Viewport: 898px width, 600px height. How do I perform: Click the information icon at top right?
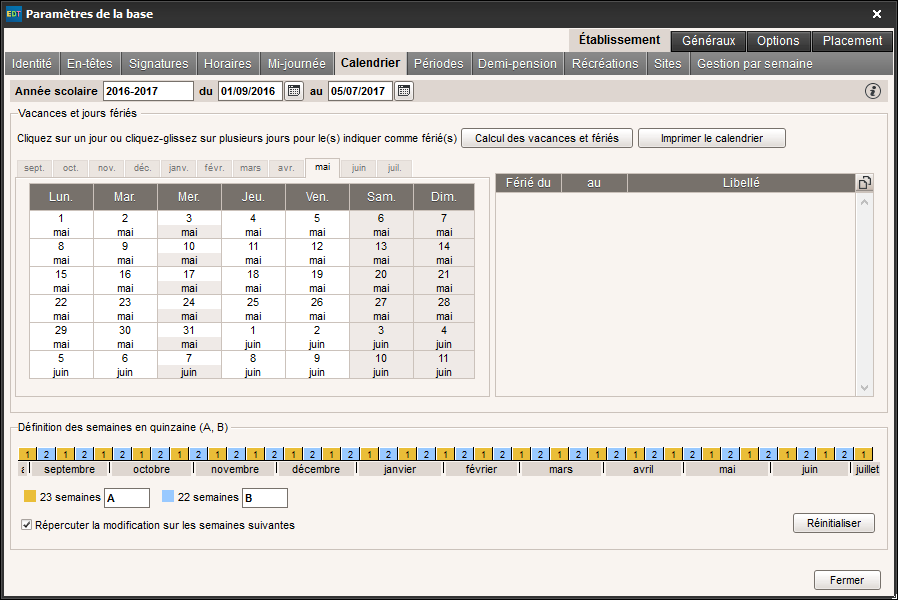point(873,91)
